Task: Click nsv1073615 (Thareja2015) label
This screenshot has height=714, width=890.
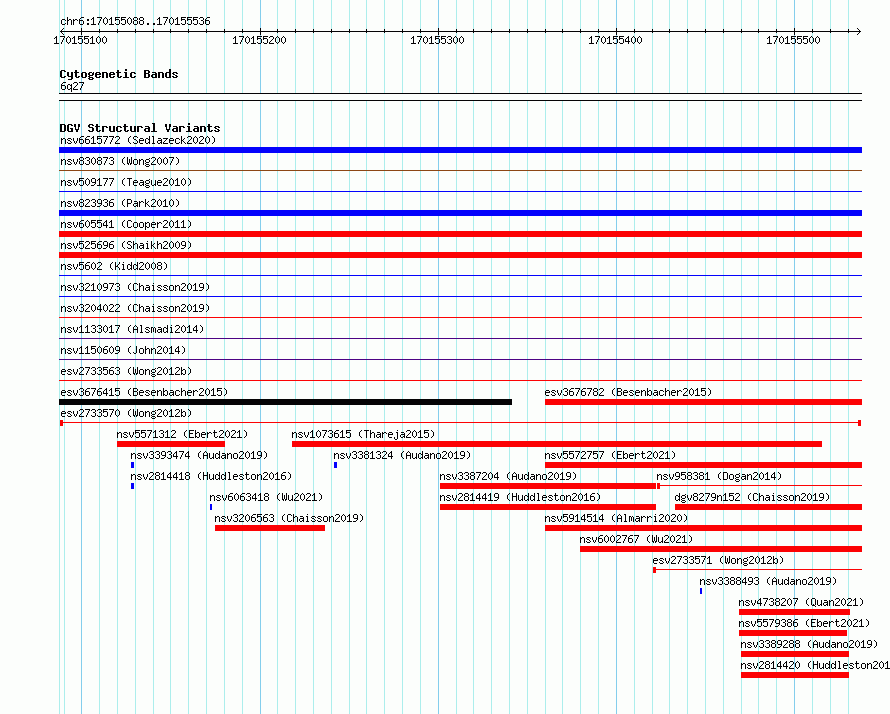Action: tap(363, 434)
